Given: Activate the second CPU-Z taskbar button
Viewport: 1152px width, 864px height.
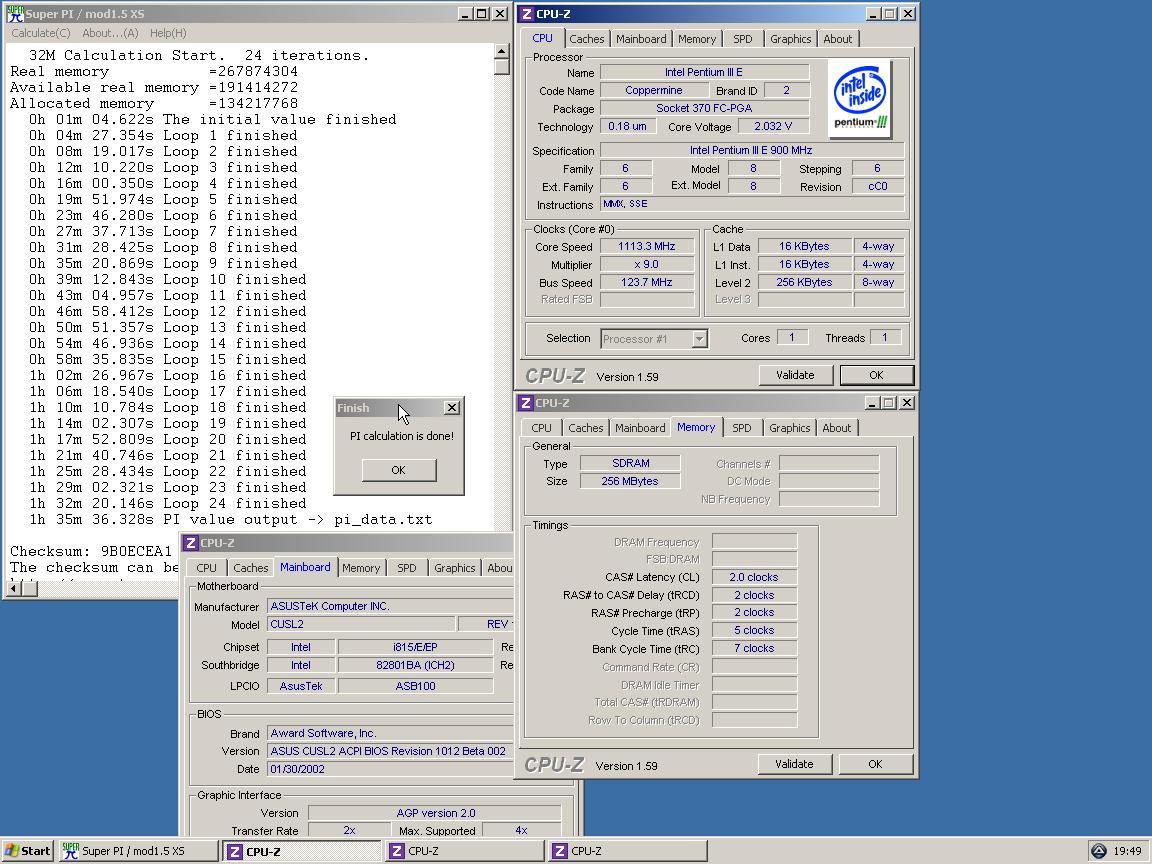Looking at the screenshot, I should click(x=464, y=851).
